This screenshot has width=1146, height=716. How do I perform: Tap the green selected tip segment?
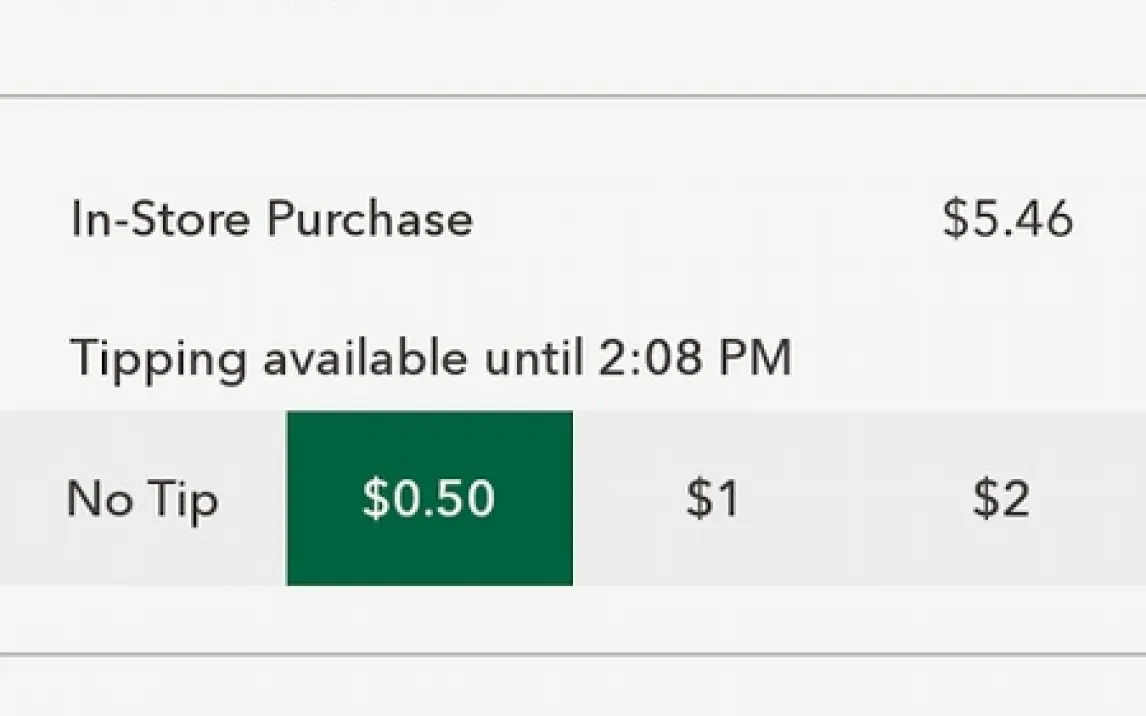[x=429, y=498]
